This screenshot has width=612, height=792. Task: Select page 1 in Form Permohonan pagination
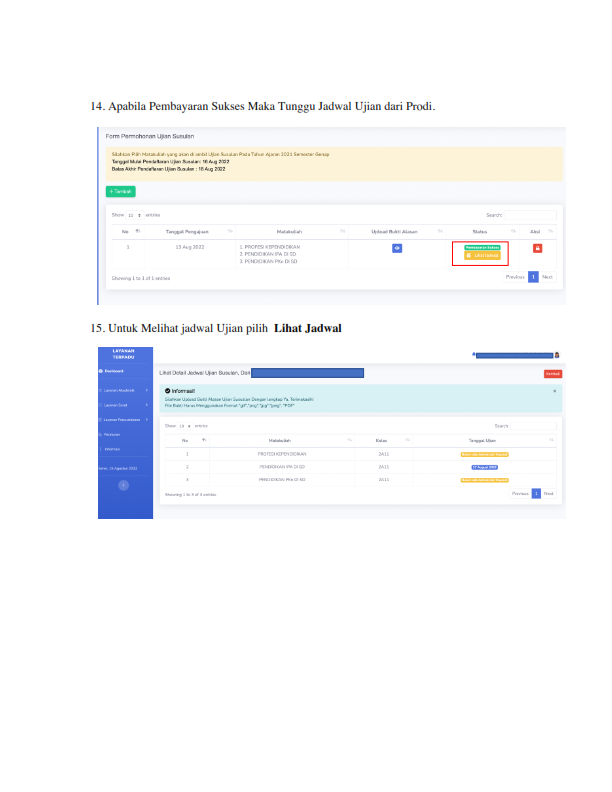[x=533, y=277]
